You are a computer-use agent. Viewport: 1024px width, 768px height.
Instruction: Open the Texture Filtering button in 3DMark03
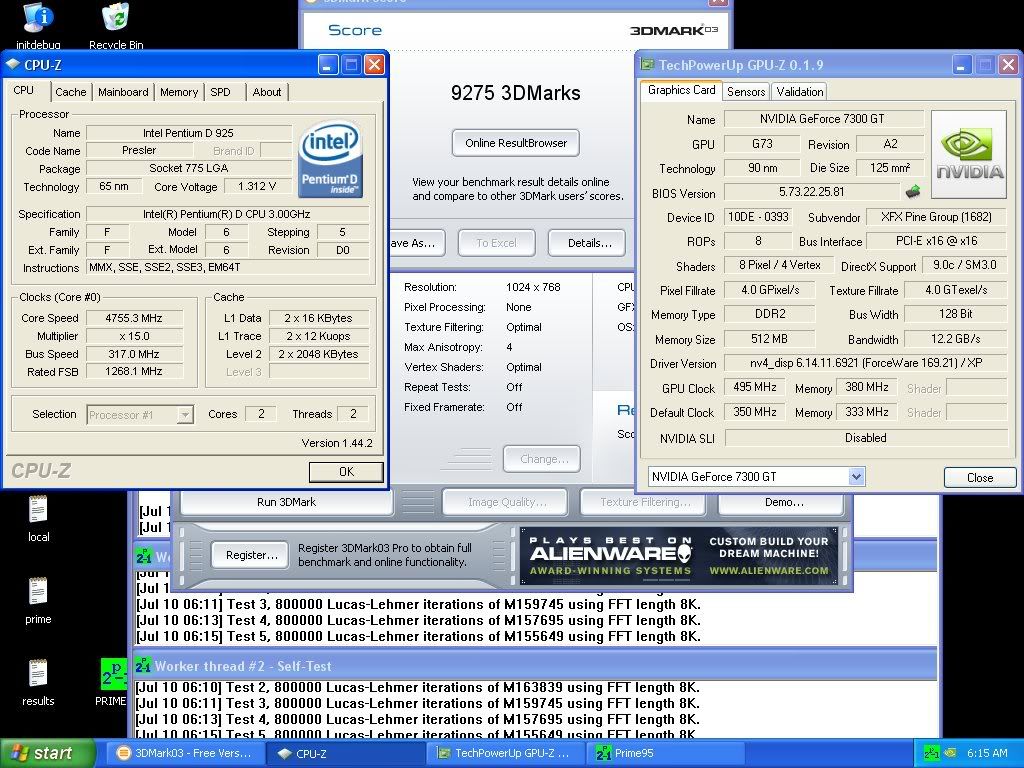click(x=645, y=502)
